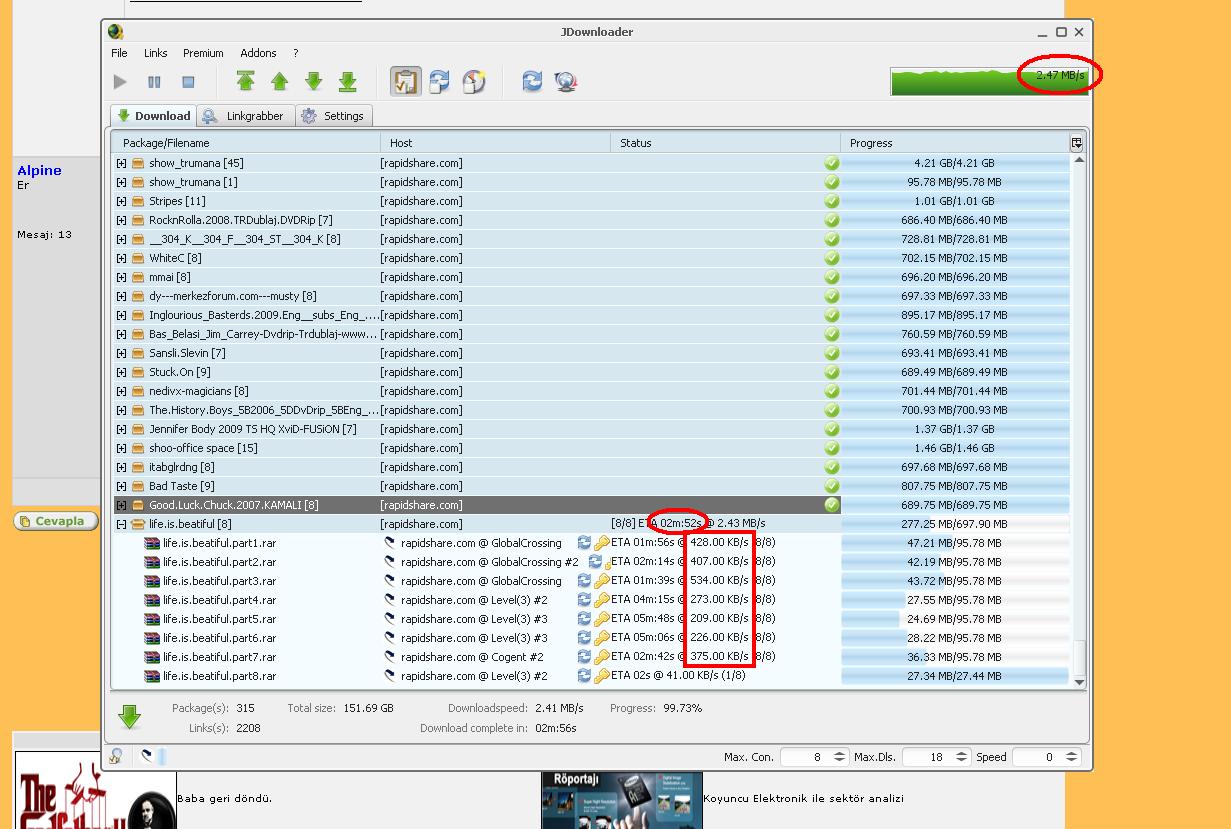Move selection to top with the topmost-arrow icon
The image size is (1231, 829).
pos(245,81)
